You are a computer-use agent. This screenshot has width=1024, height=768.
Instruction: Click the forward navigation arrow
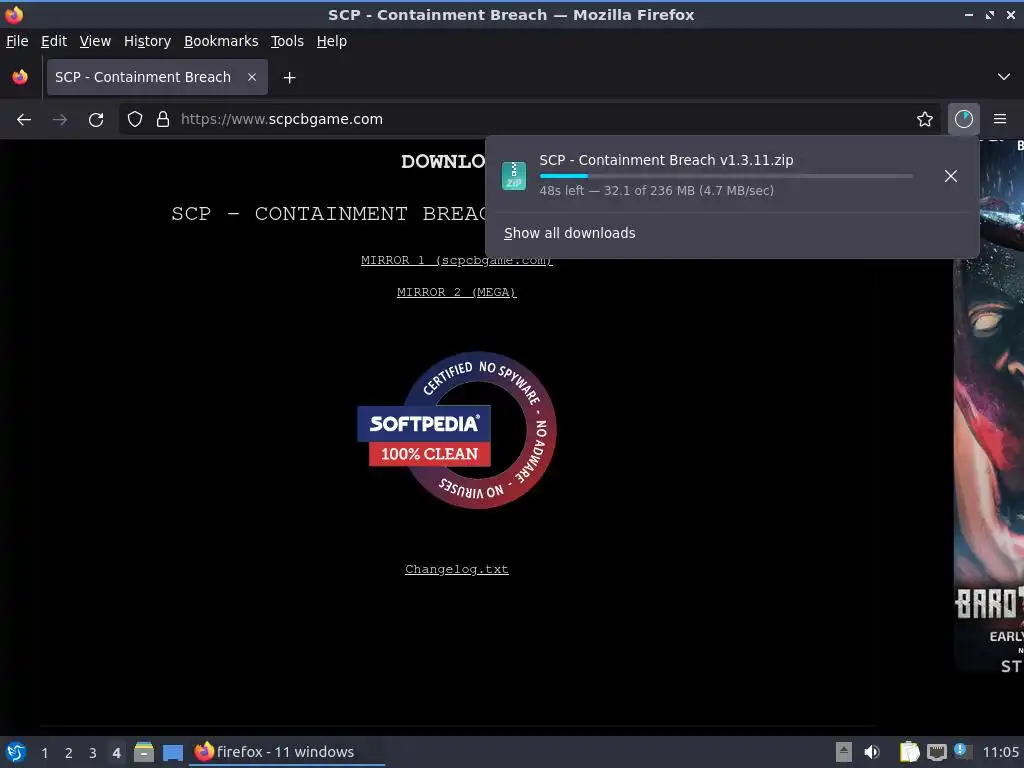(x=59, y=120)
